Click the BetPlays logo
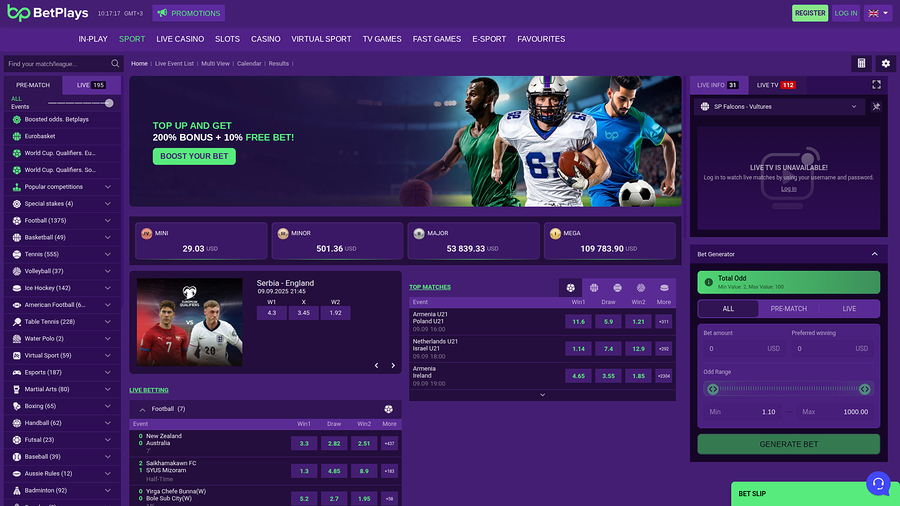Viewport: 900px width, 506px height. pos(48,13)
